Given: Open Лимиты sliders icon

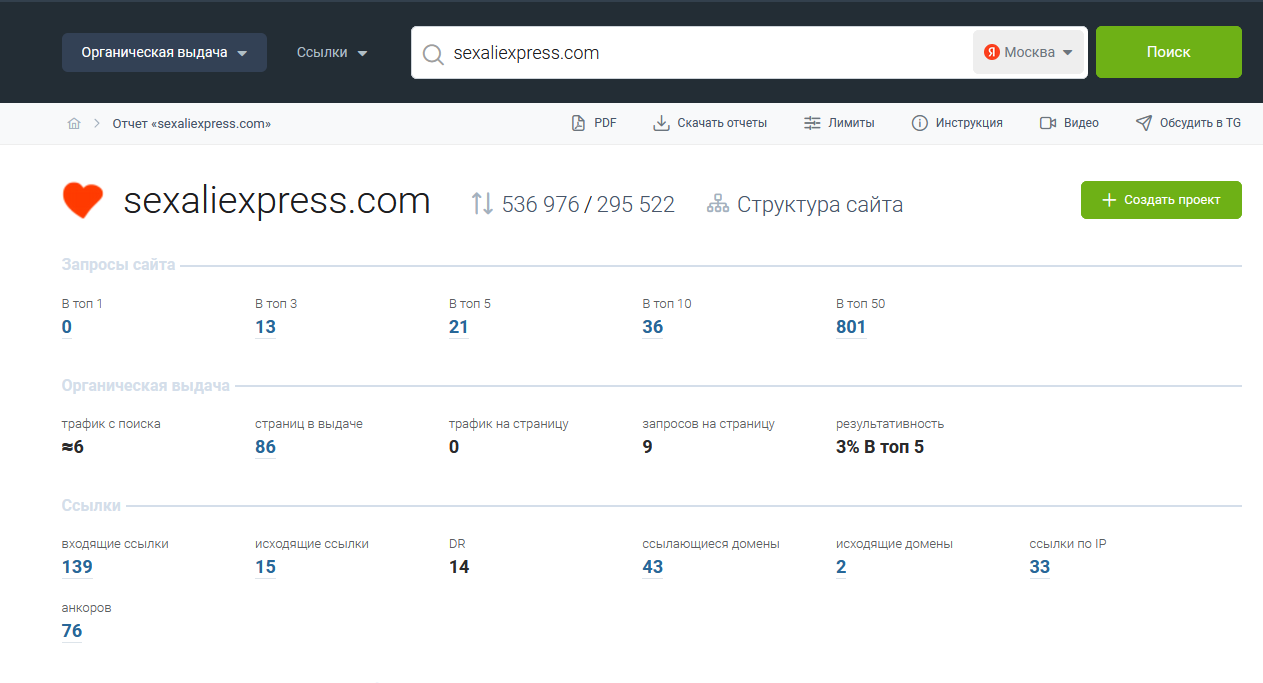Looking at the screenshot, I should tap(812, 123).
